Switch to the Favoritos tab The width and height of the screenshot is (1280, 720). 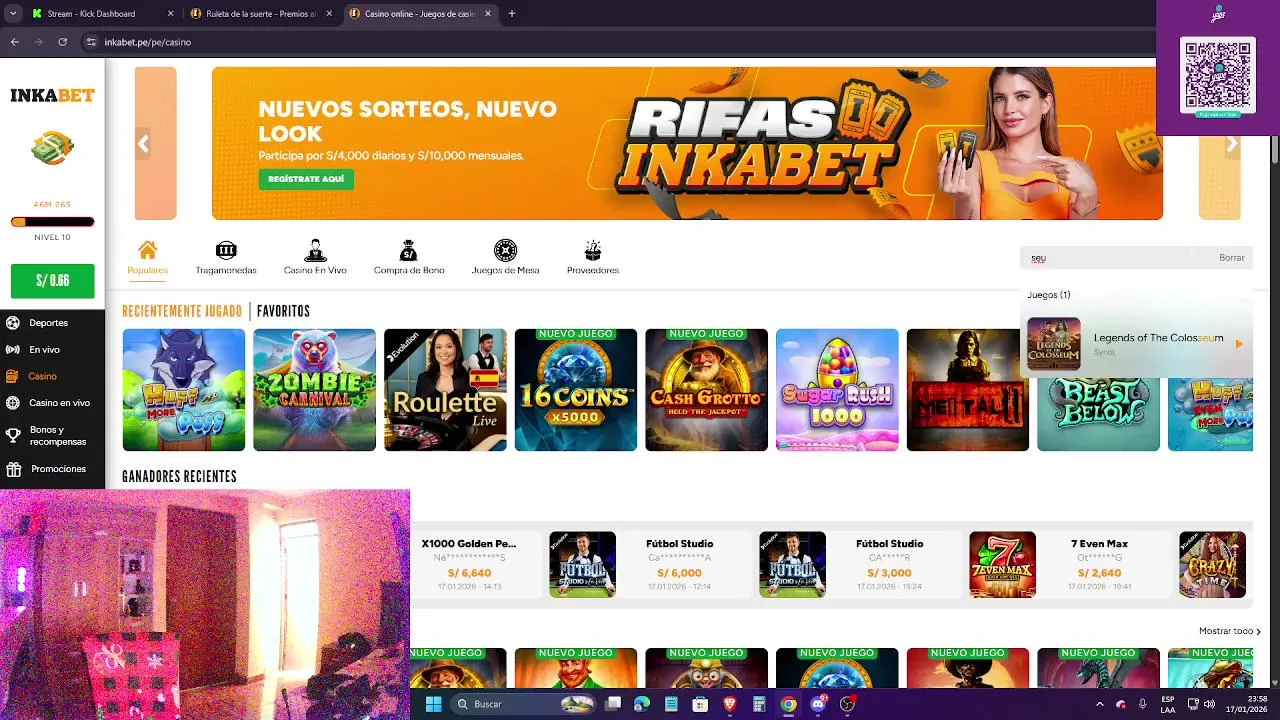[283, 311]
